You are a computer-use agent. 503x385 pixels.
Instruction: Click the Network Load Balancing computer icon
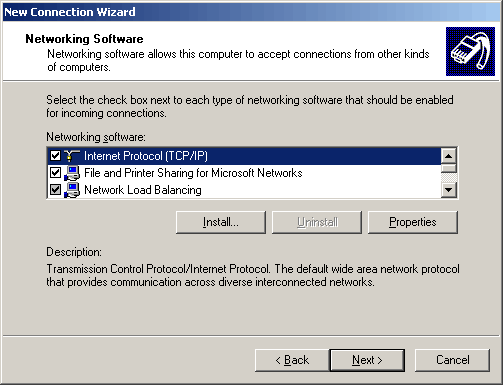click(72, 190)
